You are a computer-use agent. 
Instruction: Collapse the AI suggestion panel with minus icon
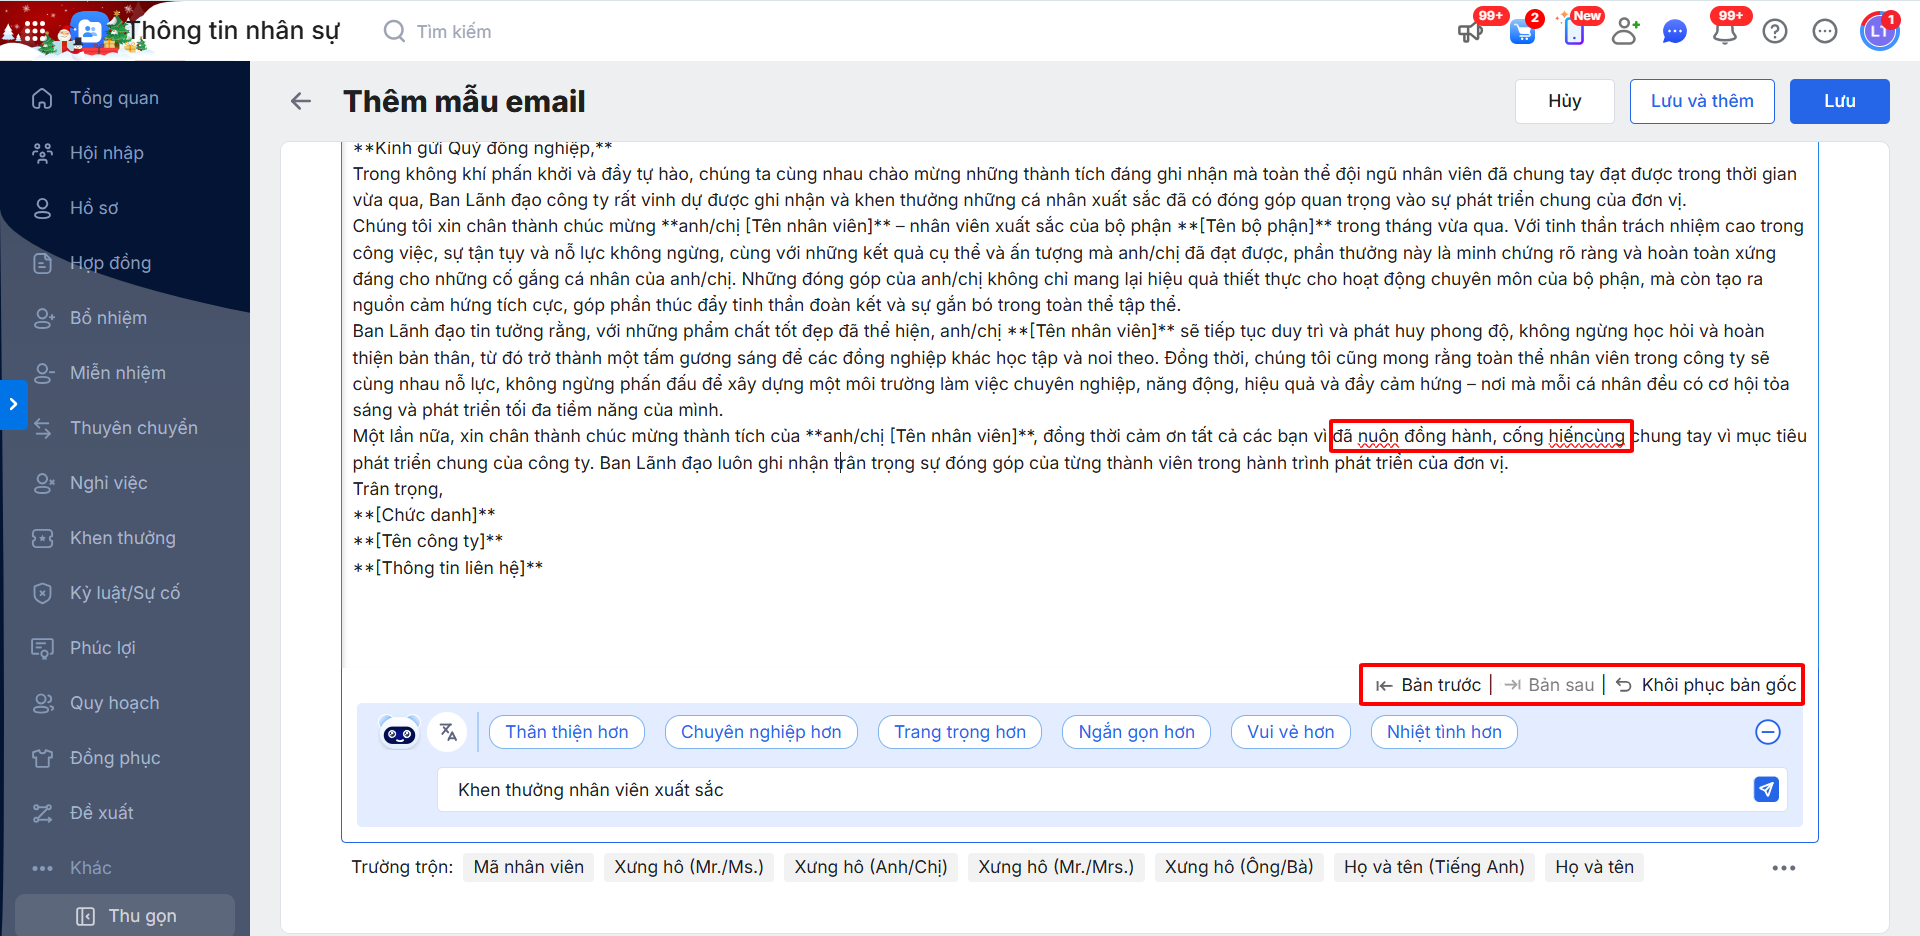coord(1768,732)
